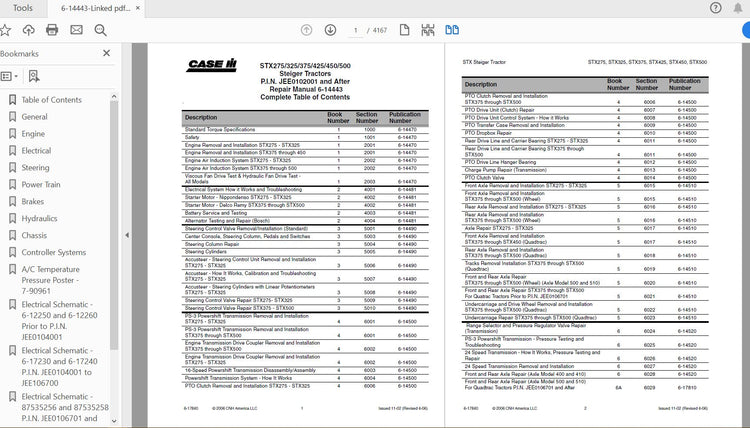Click the email envelope icon
Screen dimensions: 750x428
(77, 30)
